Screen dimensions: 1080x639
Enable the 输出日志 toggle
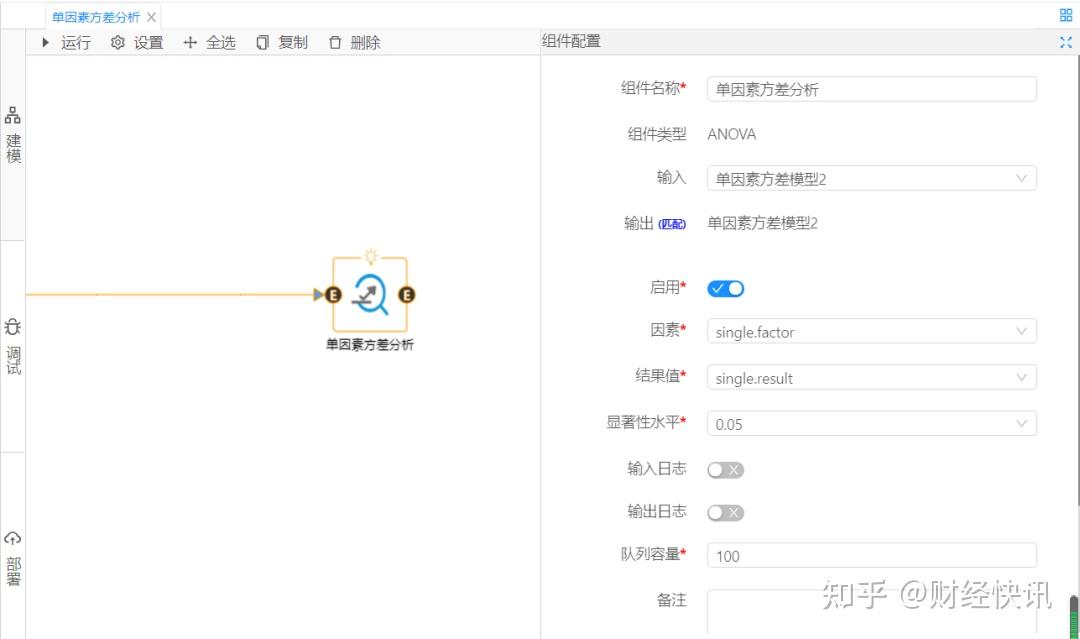[725, 512]
